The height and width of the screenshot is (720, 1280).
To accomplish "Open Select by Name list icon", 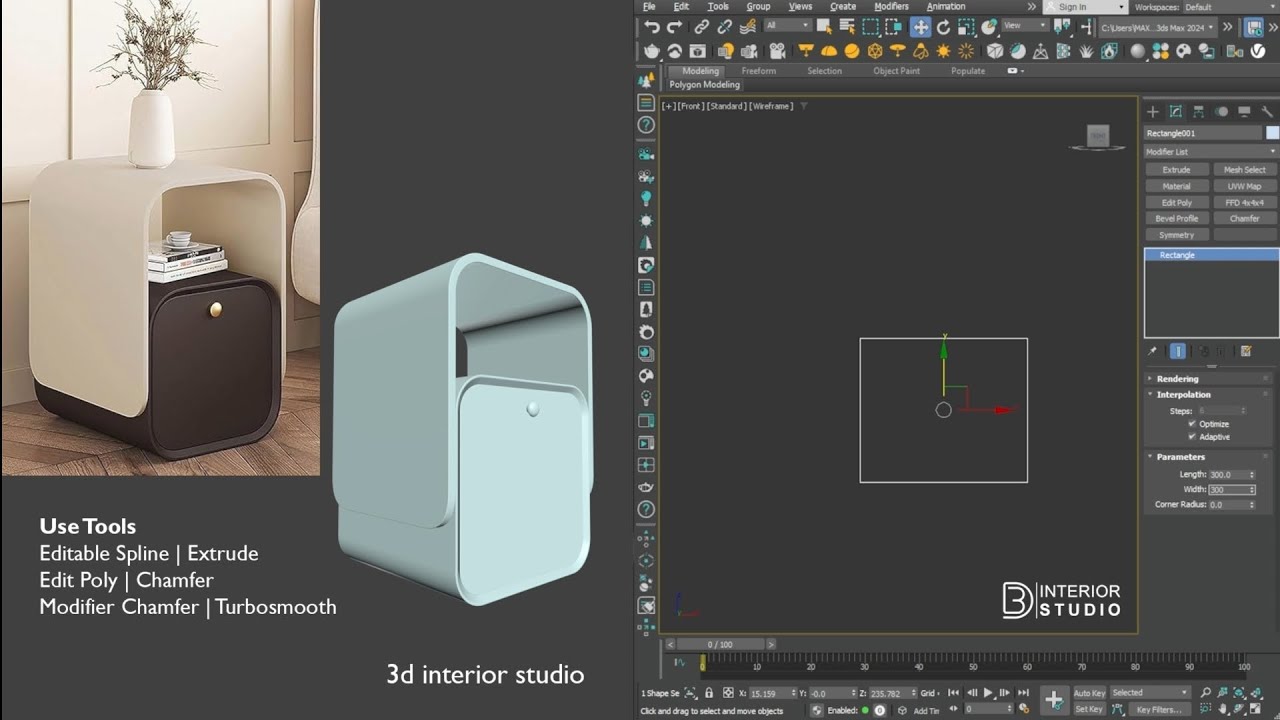I will pos(847,27).
